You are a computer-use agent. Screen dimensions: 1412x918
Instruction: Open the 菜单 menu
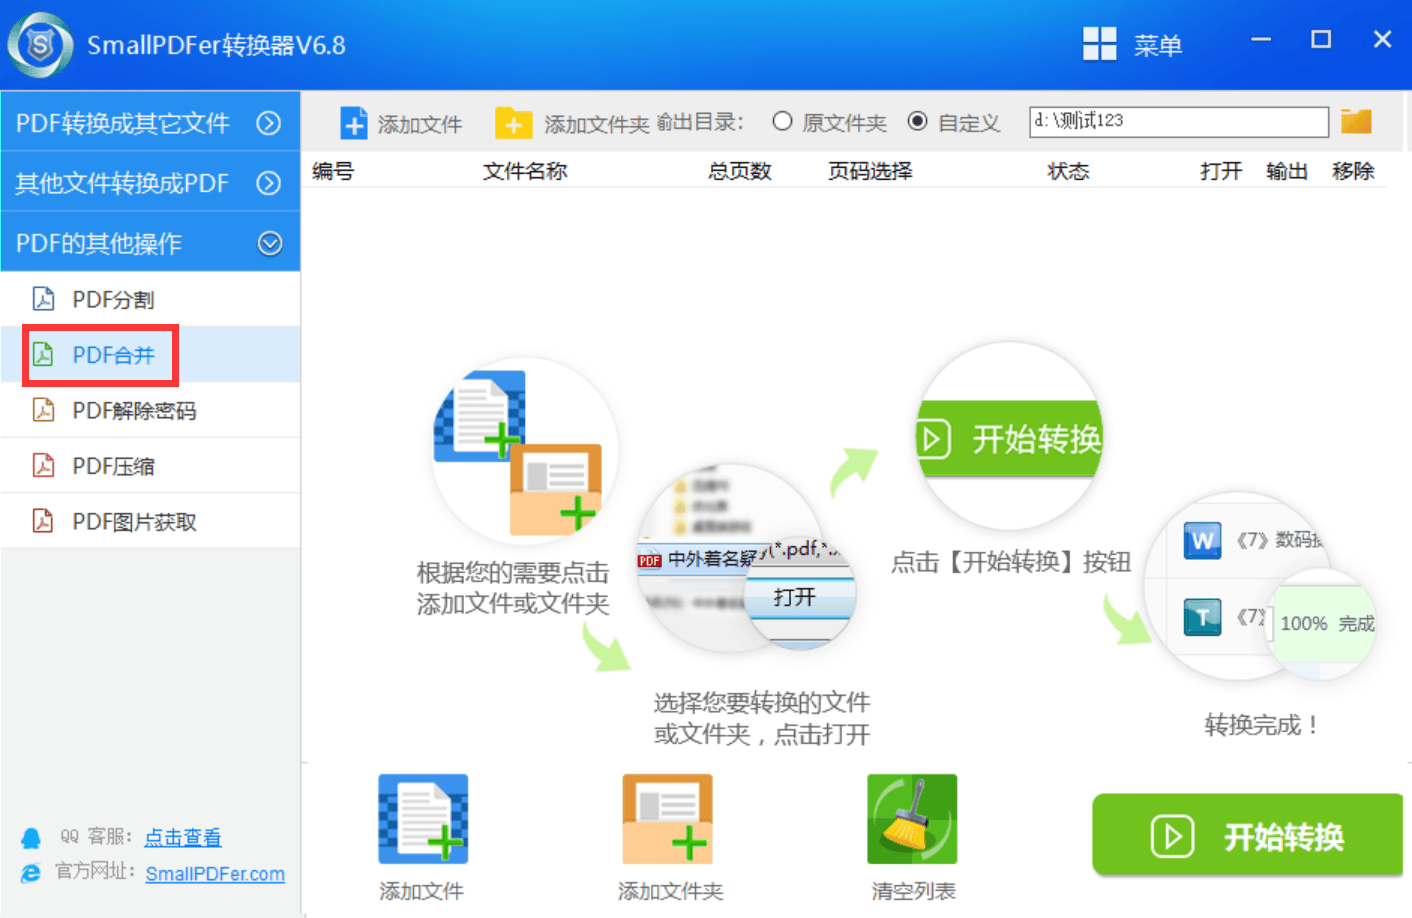tap(1158, 43)
